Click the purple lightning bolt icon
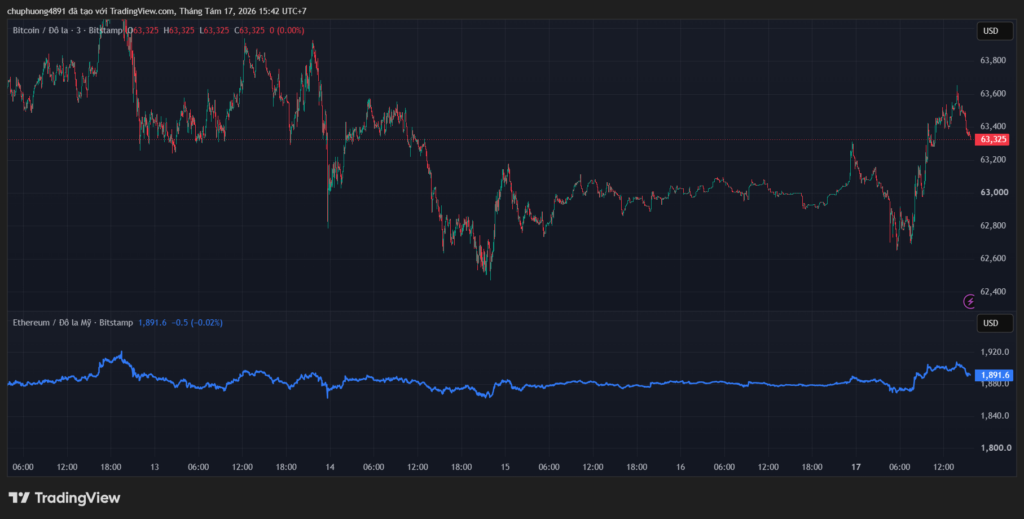This screenshot has height=519, width=1024. 970,301
